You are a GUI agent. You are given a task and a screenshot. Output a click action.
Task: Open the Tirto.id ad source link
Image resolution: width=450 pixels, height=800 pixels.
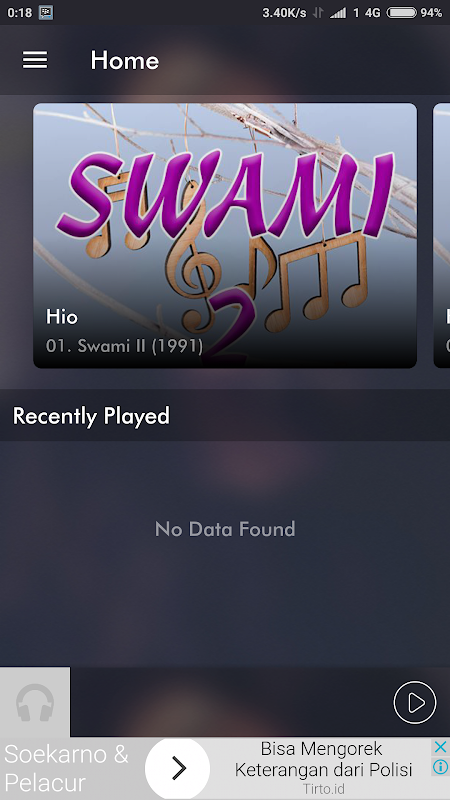(323, 789)
